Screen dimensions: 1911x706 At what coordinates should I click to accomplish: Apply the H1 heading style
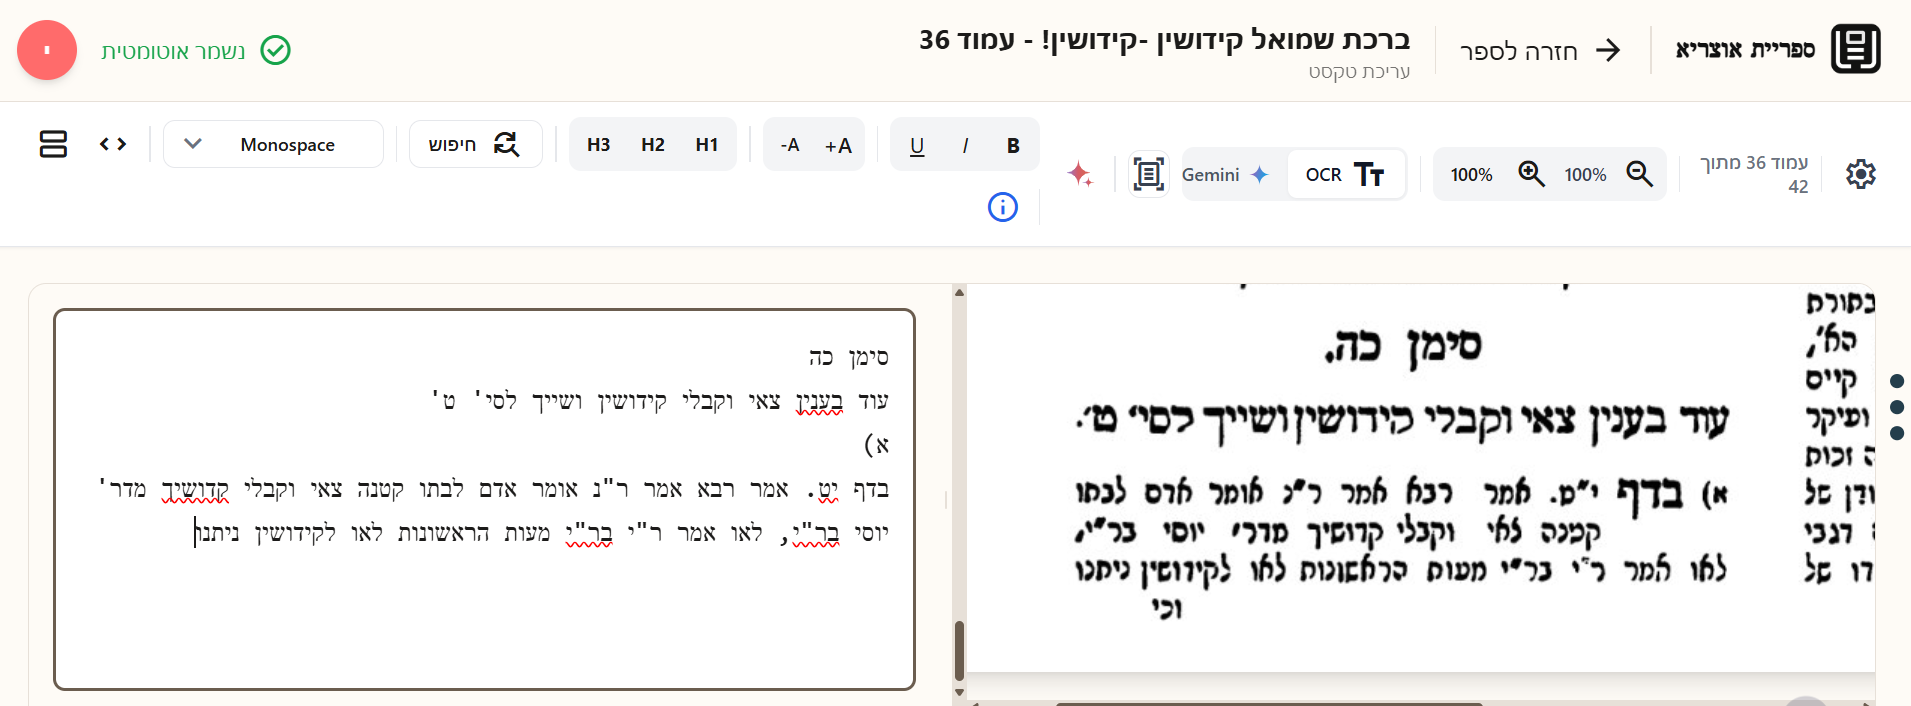(706, 145)
